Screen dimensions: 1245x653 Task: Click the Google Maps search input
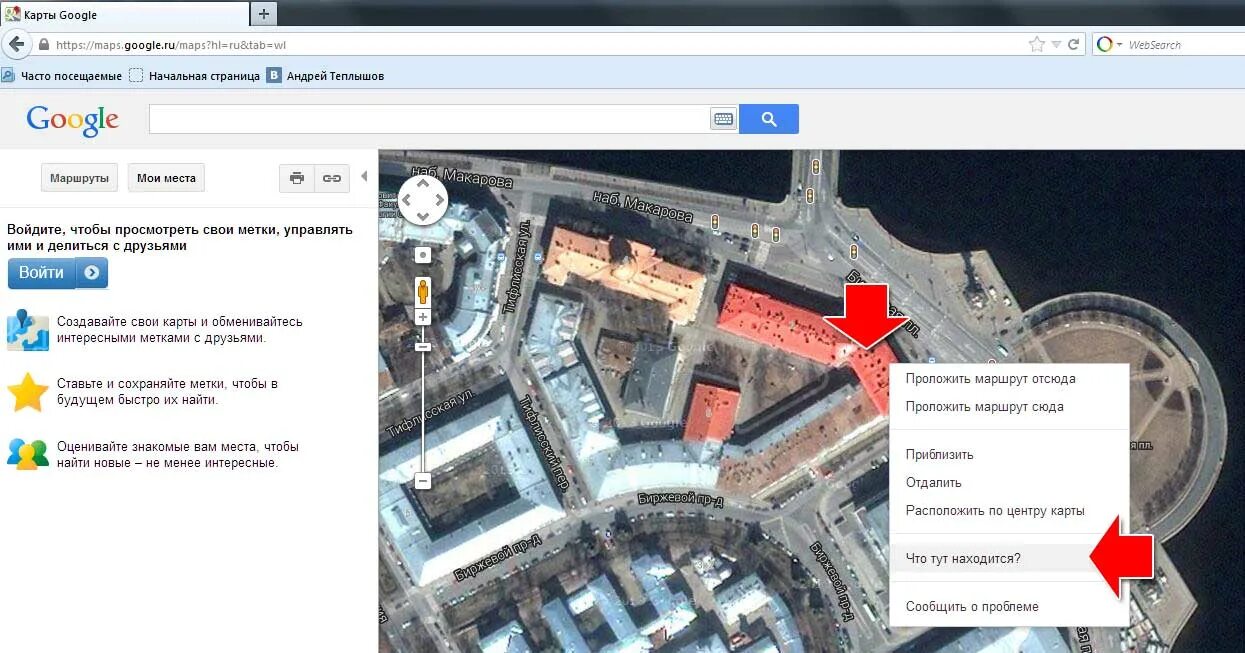tap(430, 119)
